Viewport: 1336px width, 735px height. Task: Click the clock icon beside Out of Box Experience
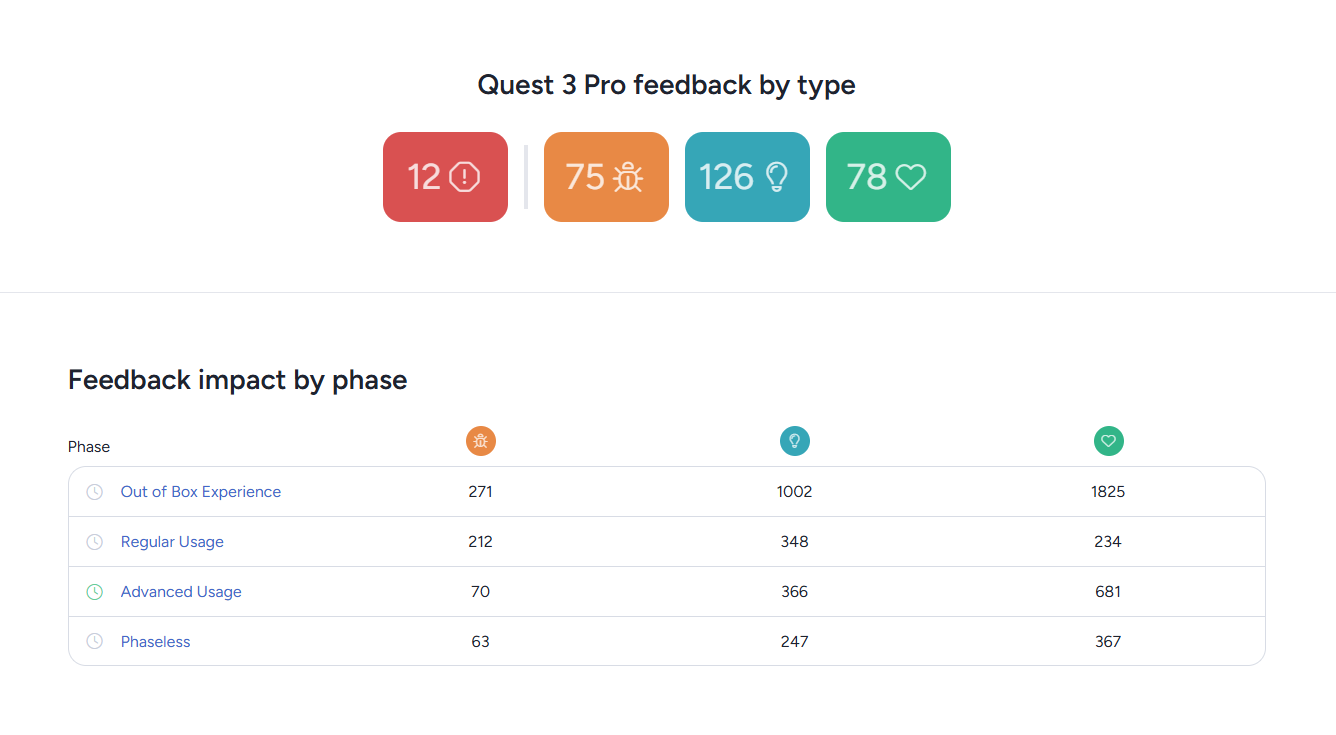pyautogui.click(x=94, y=492)
